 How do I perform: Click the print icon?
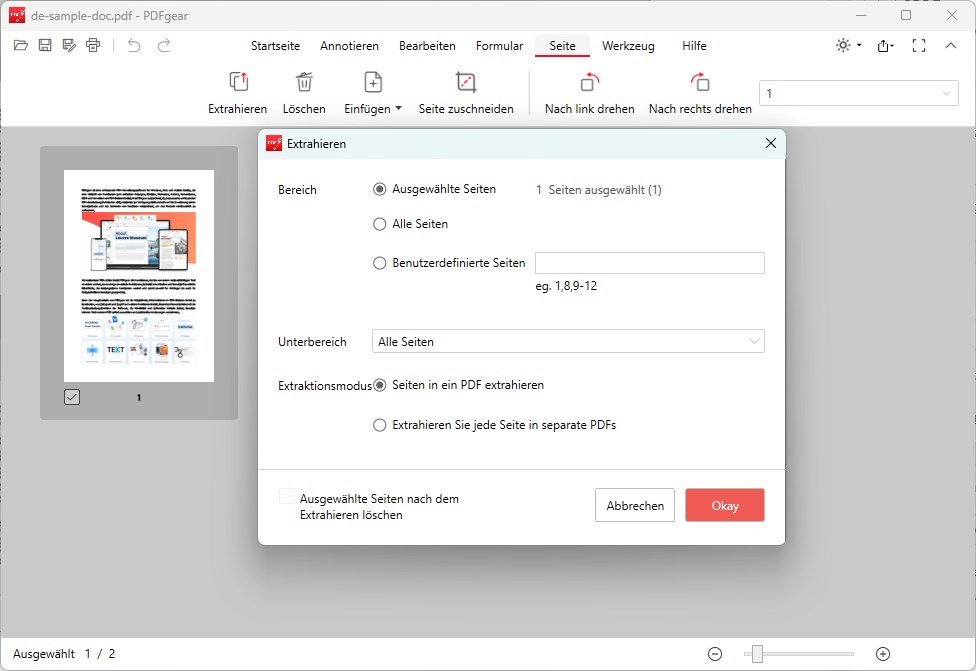point(93,45)
